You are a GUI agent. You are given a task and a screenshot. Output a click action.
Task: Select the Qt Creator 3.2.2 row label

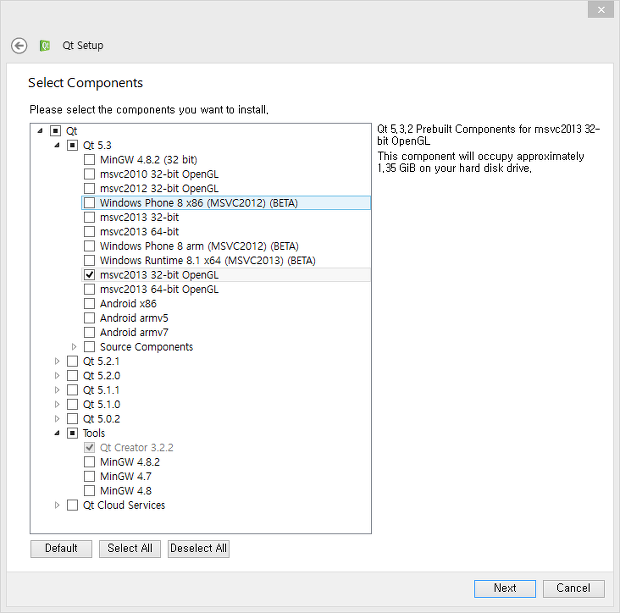click(136, 448)
